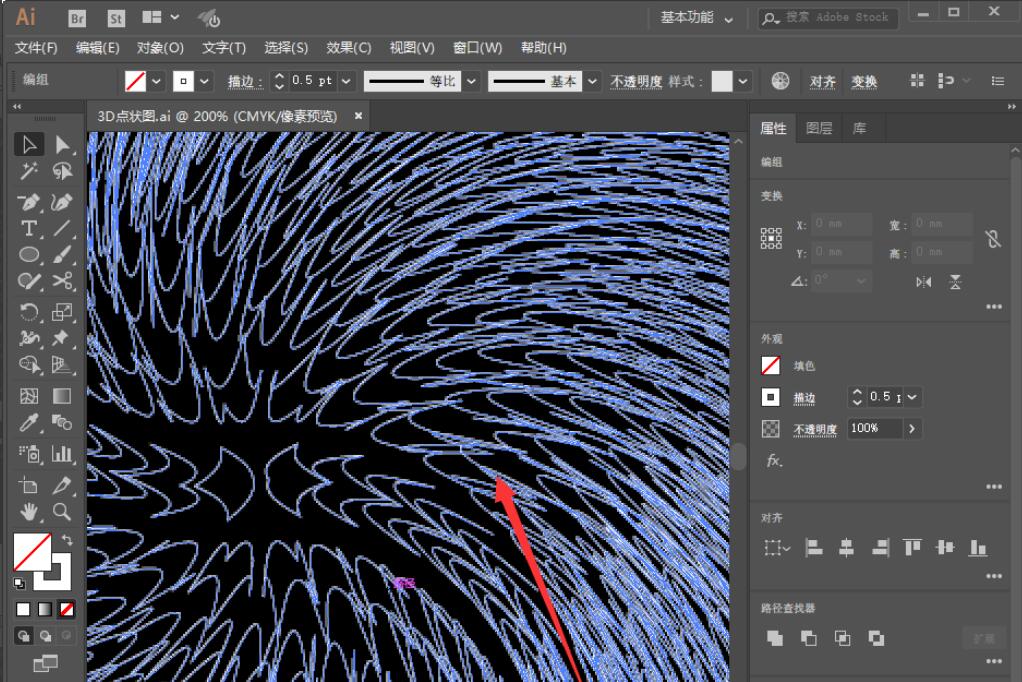
Task: Click 变换 button in control bar
Action: point(864,82)
